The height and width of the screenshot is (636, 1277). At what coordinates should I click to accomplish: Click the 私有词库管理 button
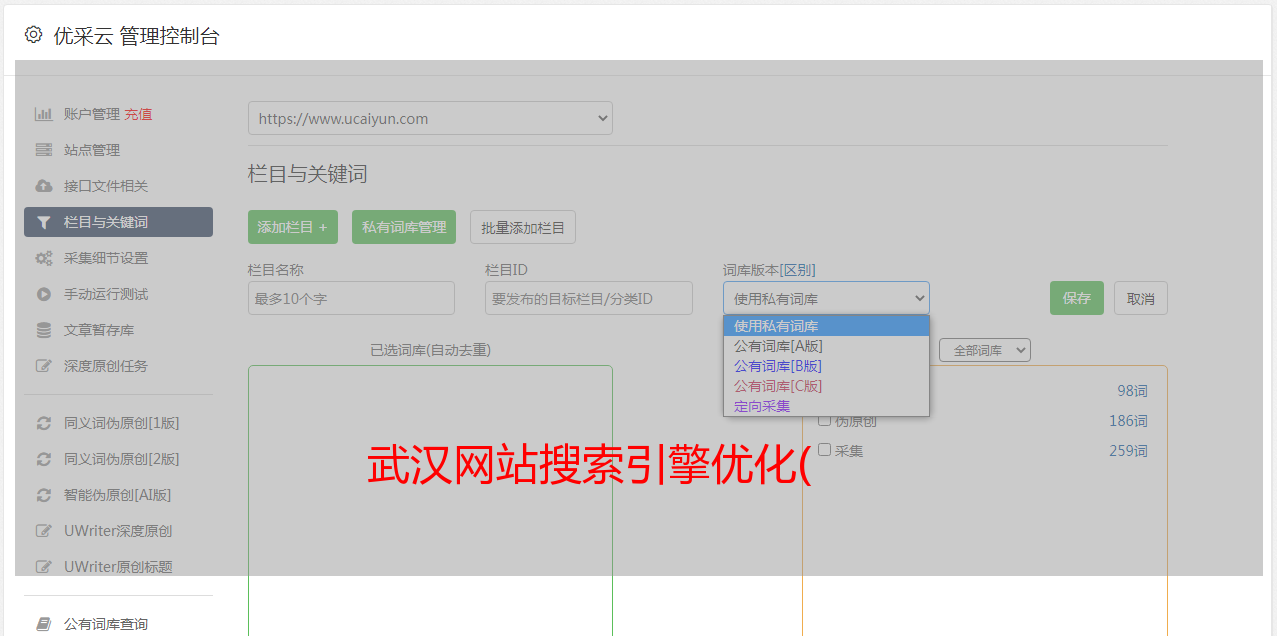(404, 227)
